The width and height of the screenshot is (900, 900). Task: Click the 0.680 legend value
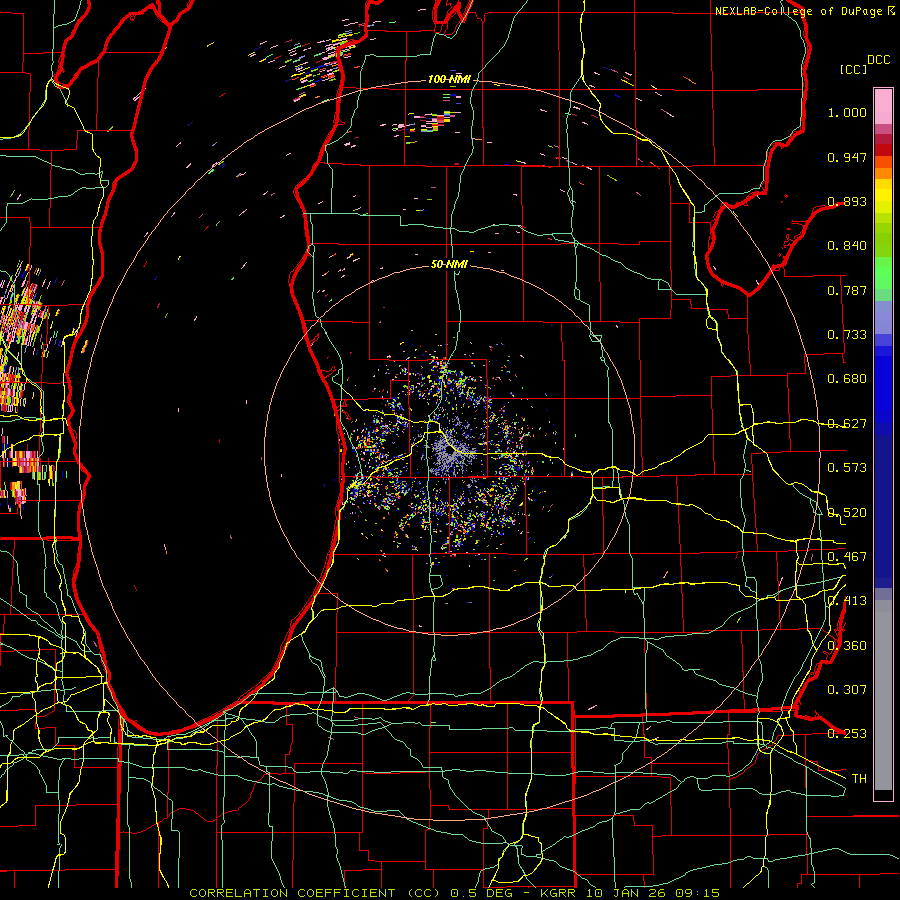point(847,379)
